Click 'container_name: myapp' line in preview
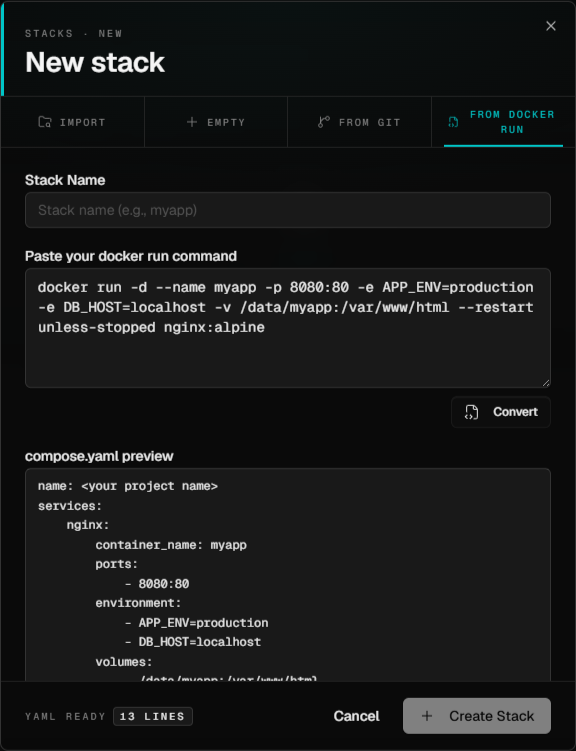Viewport: 576px width, 751px height. (x=171, y=545)
